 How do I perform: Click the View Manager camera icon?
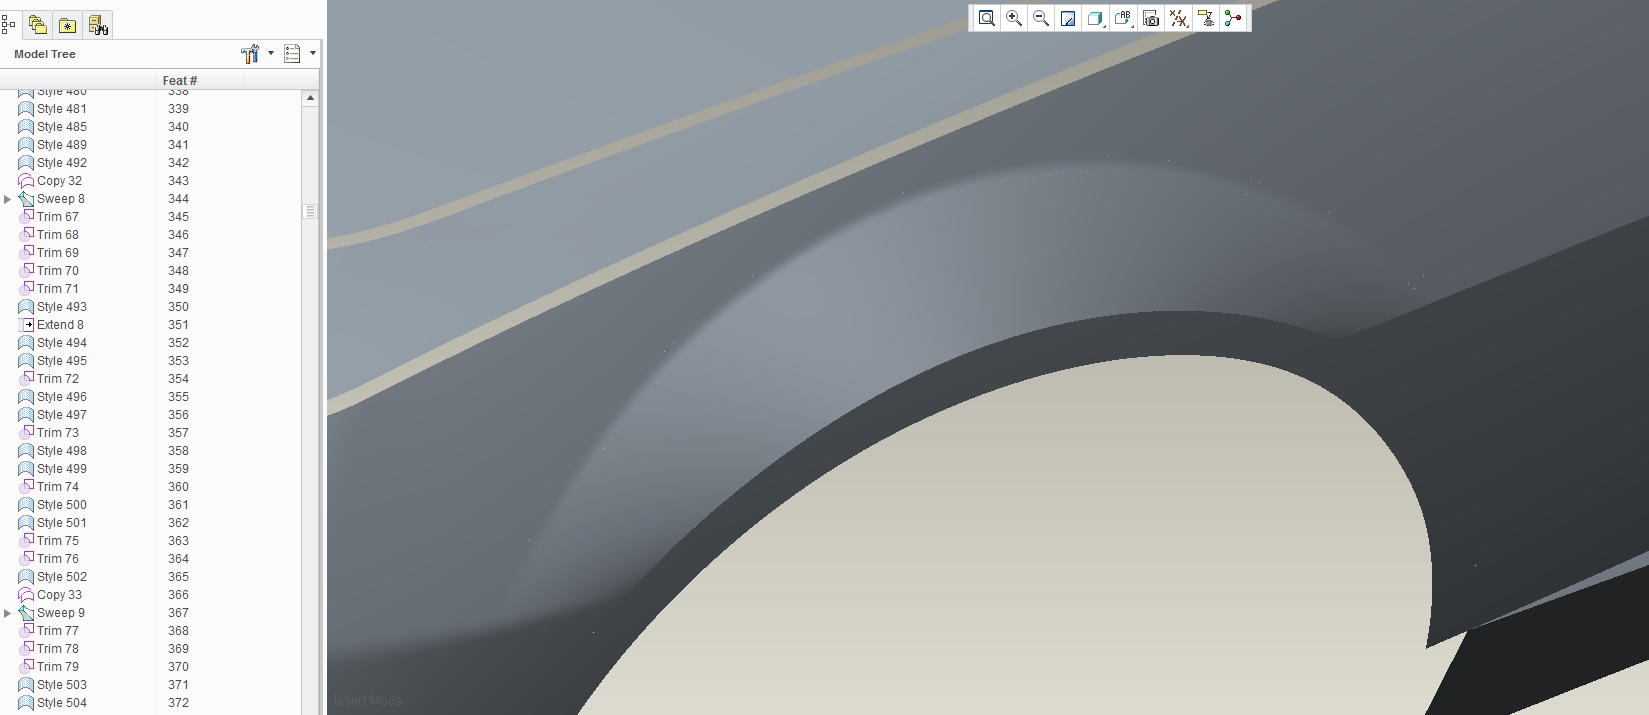(x=1151, y=18)
